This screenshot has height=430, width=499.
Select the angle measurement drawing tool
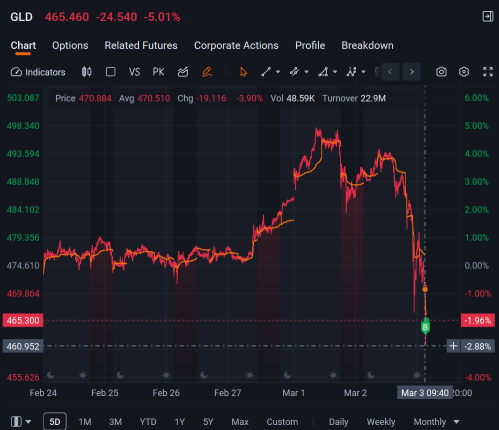(x=323, y=72)
